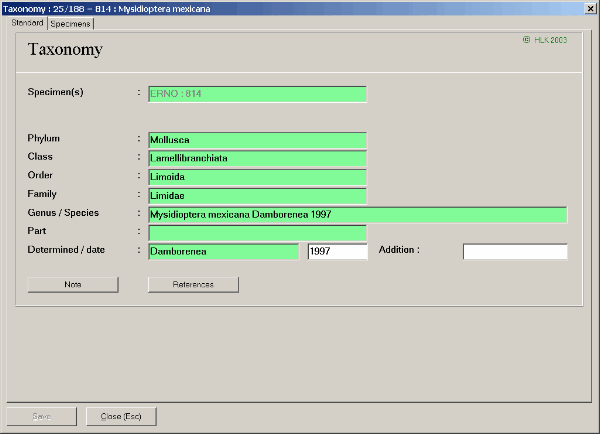Click the Family label
The width and height of the screenshot is (600, 434).
coord(42,194)
